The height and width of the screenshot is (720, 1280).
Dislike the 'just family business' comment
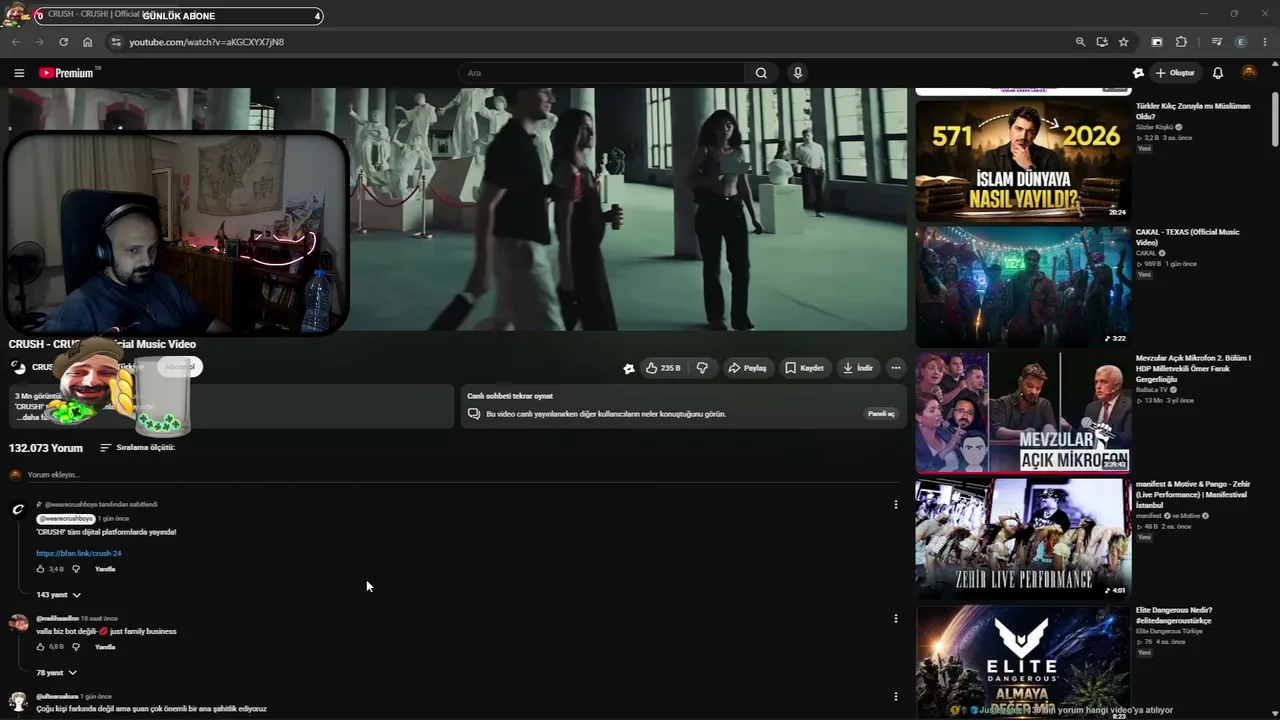click(76, 647)
